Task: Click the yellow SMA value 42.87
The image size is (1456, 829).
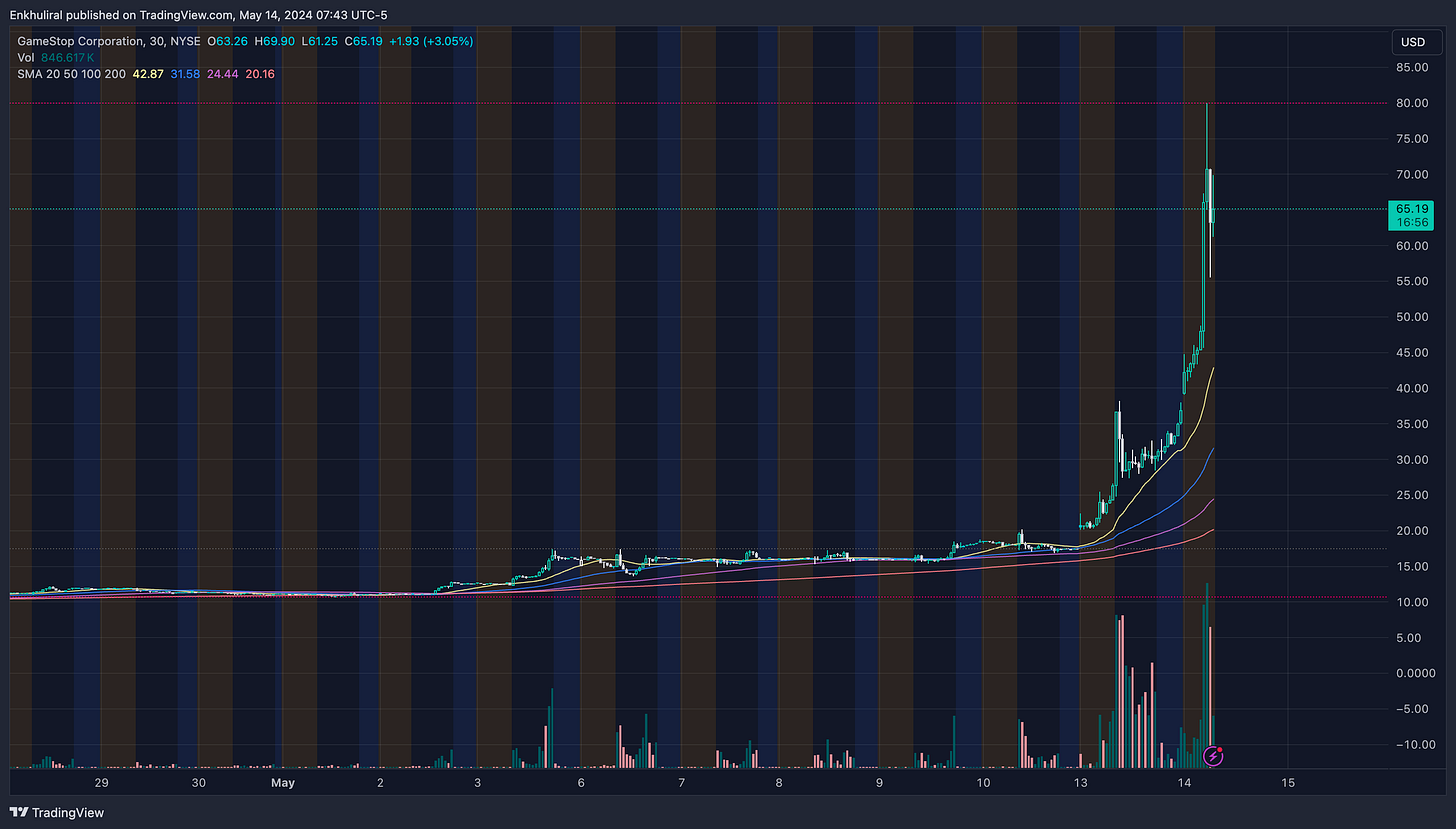Action: coord(147,74)
